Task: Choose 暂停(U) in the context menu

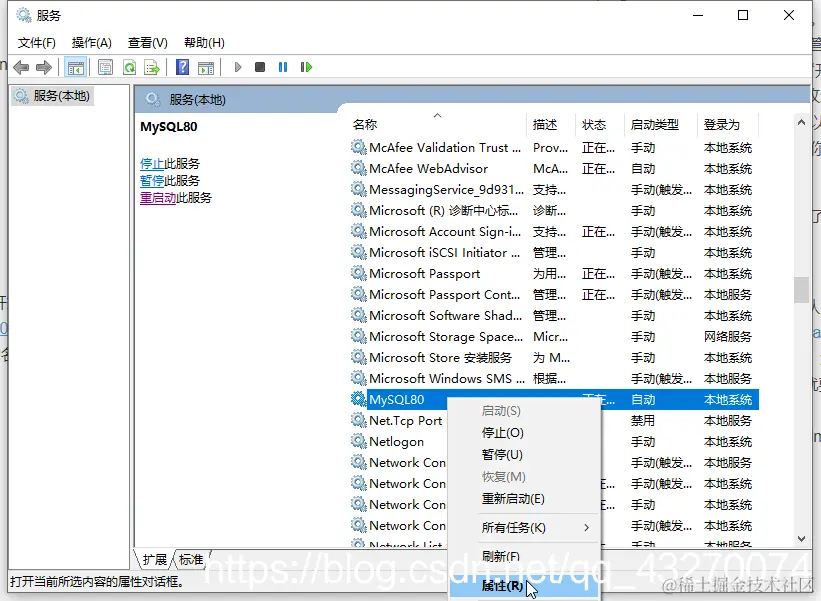Action: coord(524,454)
